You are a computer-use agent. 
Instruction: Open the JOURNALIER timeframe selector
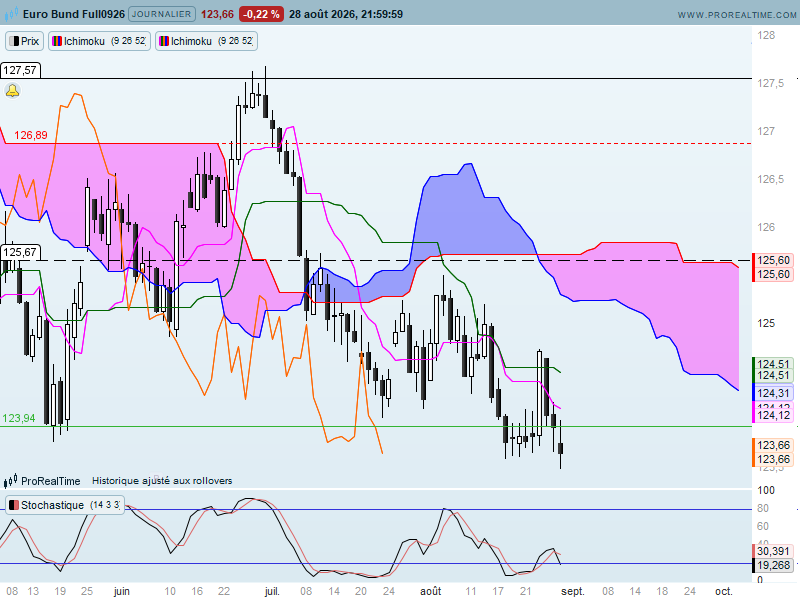[161, 14]
